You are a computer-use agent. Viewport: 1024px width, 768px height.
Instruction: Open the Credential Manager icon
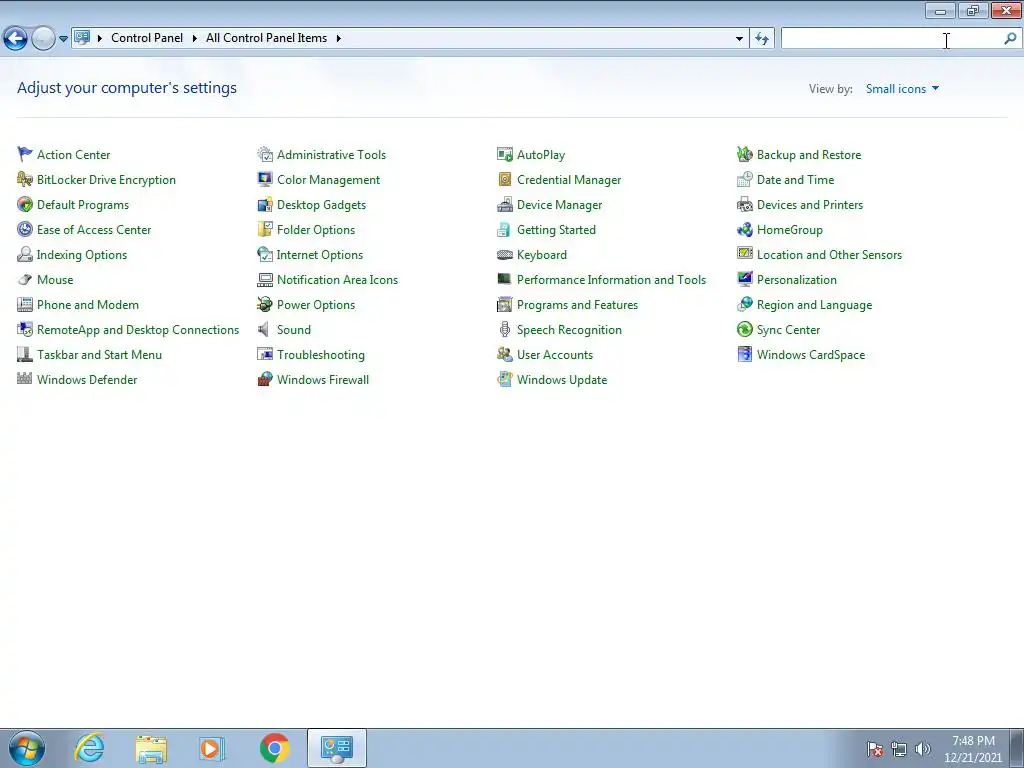click(505, 179)
